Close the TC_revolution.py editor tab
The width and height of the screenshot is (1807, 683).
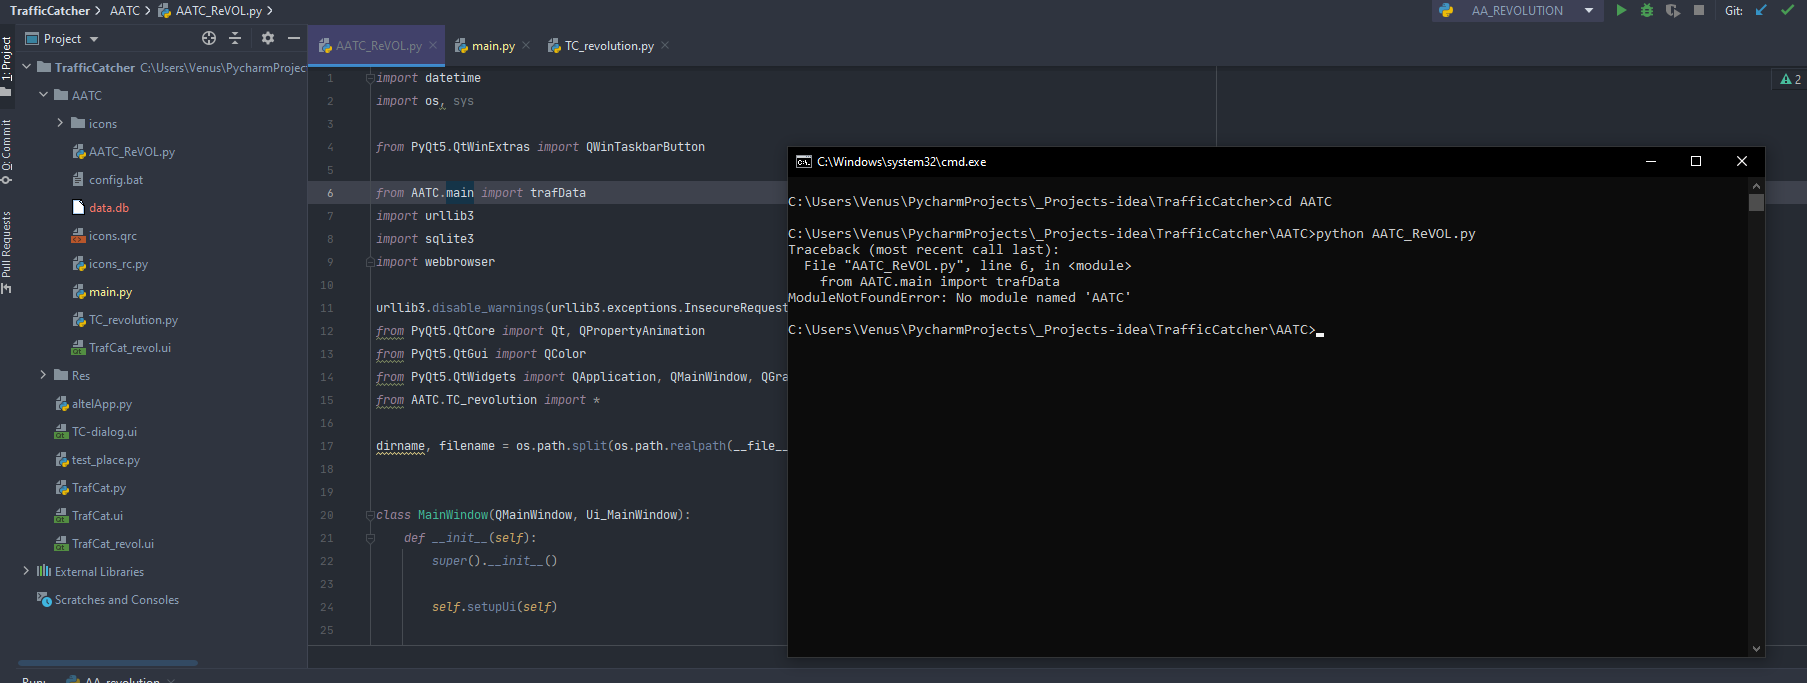point(665,45)
